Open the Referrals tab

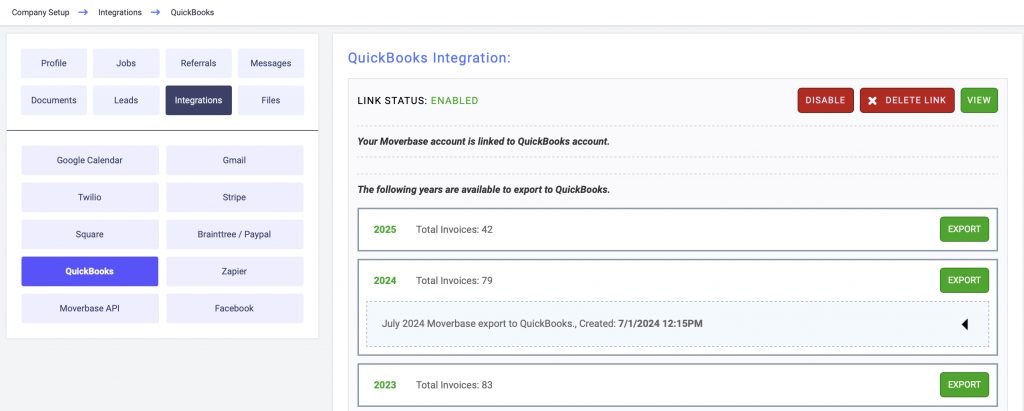(198, 63)
